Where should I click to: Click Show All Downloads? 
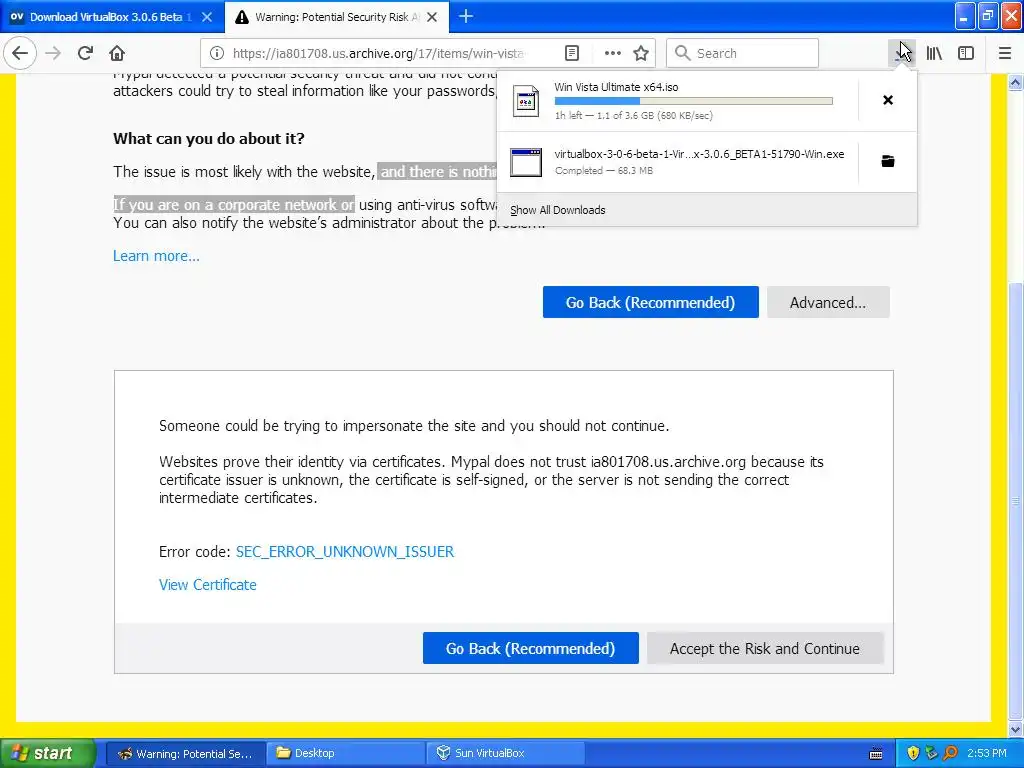[558, 210]
